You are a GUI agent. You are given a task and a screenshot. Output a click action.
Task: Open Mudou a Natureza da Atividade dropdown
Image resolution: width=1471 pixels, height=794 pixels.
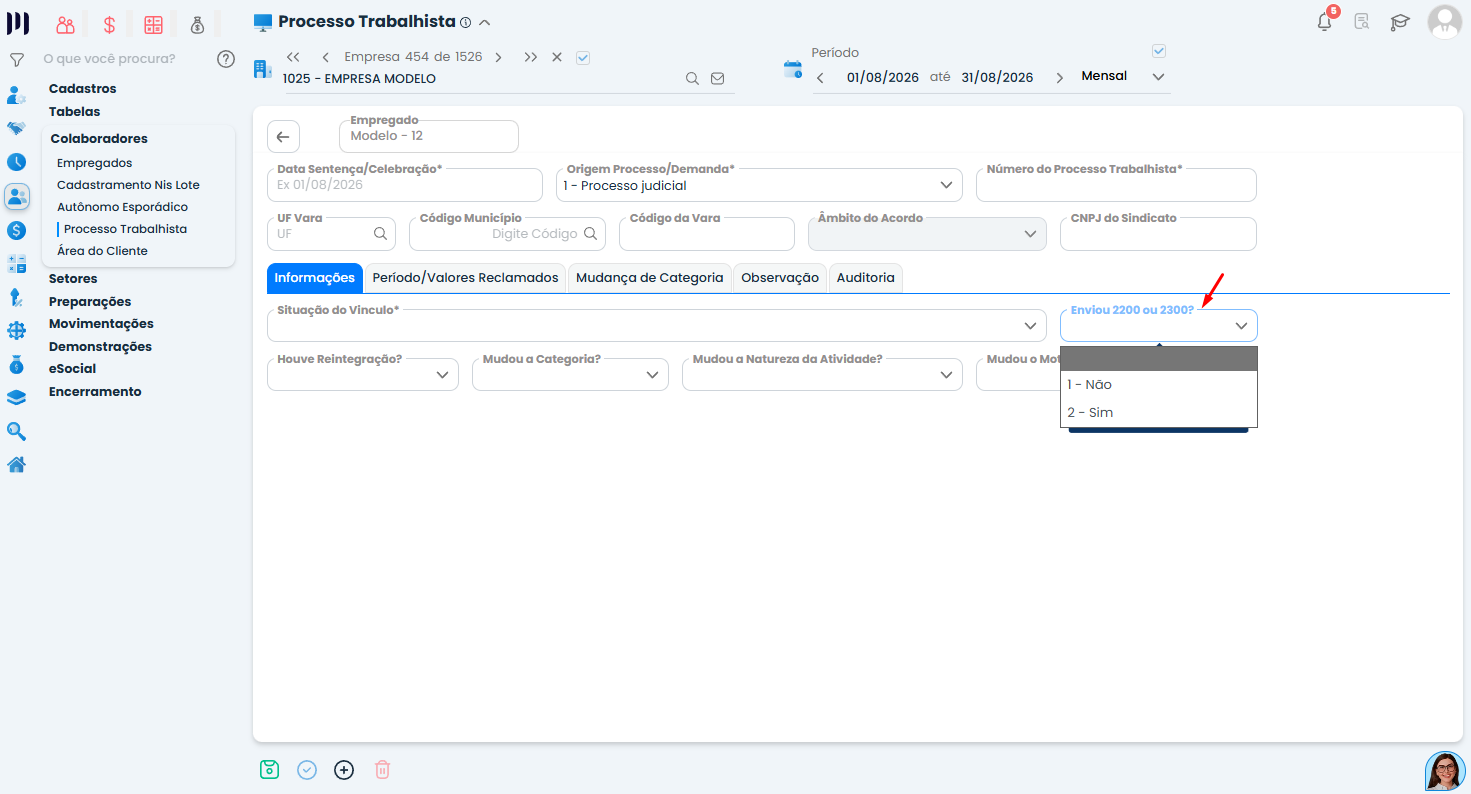[x=822, y=374]
